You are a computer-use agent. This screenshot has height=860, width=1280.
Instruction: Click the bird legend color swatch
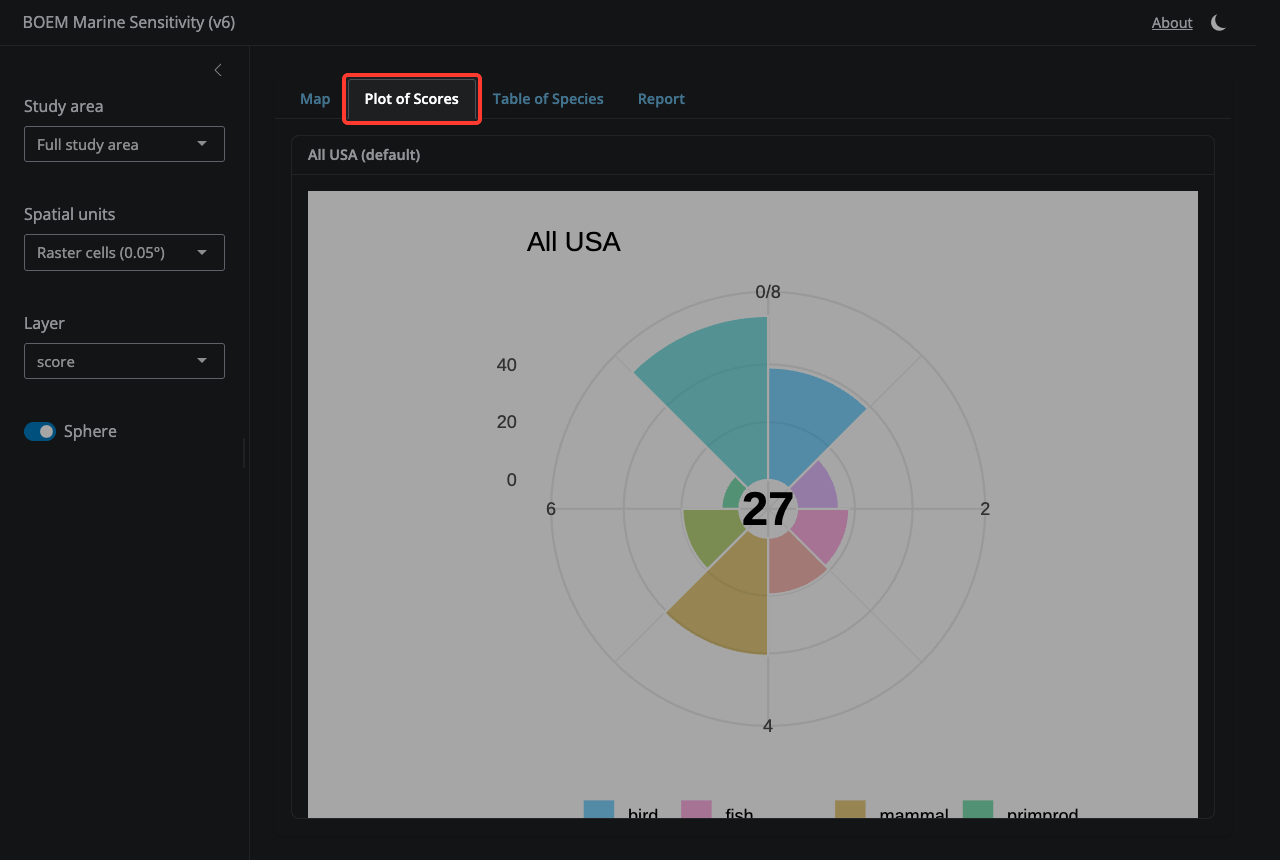pyautogui.click(x=599, y=809)
